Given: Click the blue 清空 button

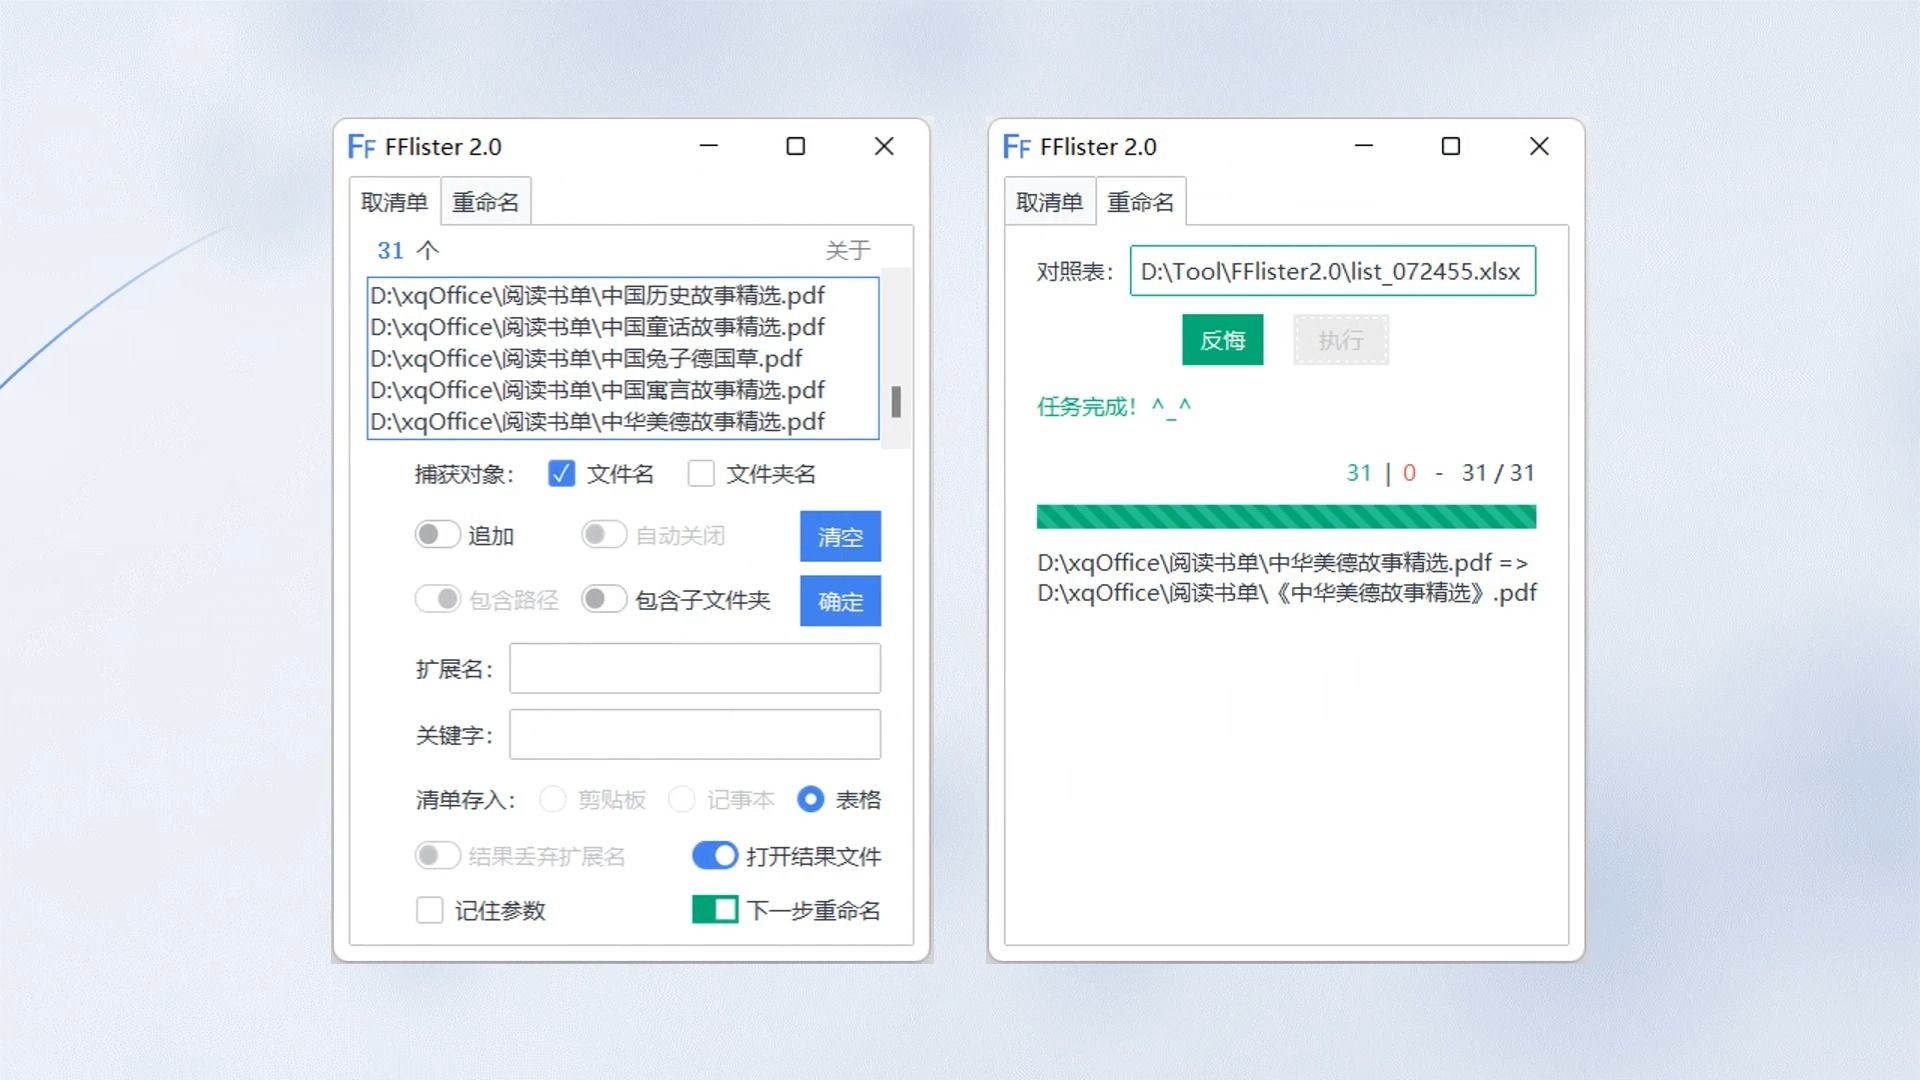Looking at the screenshot, I should 840,537.
